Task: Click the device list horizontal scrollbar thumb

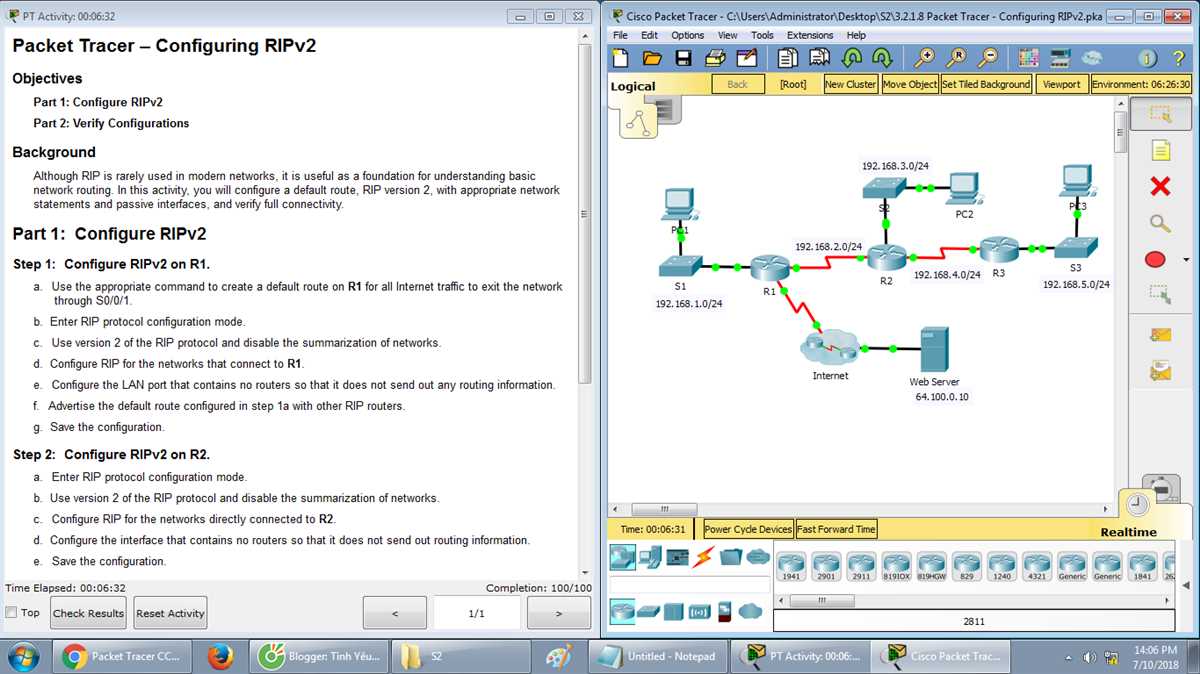Action: click(820, 600)
